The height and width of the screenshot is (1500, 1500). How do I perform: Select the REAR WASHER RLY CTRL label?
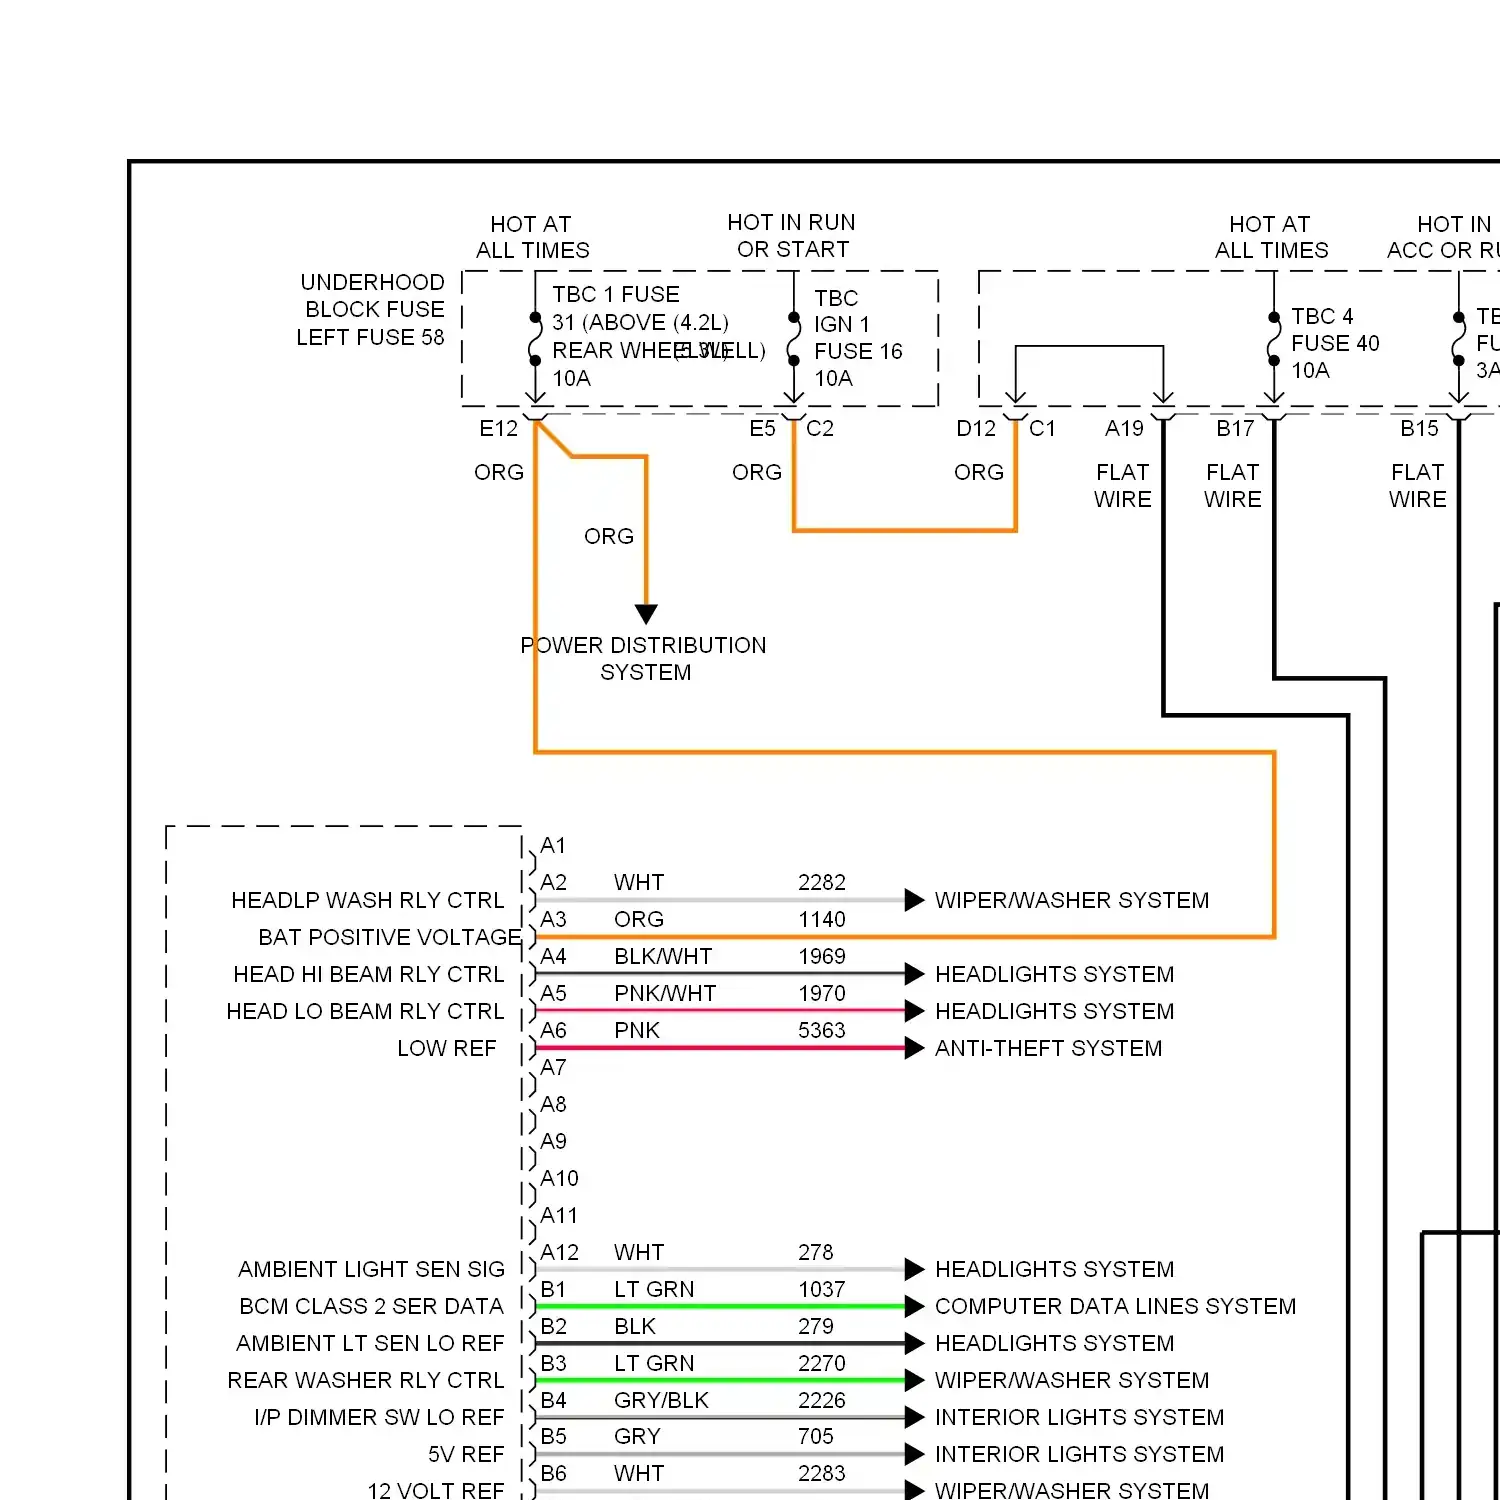365,1380
